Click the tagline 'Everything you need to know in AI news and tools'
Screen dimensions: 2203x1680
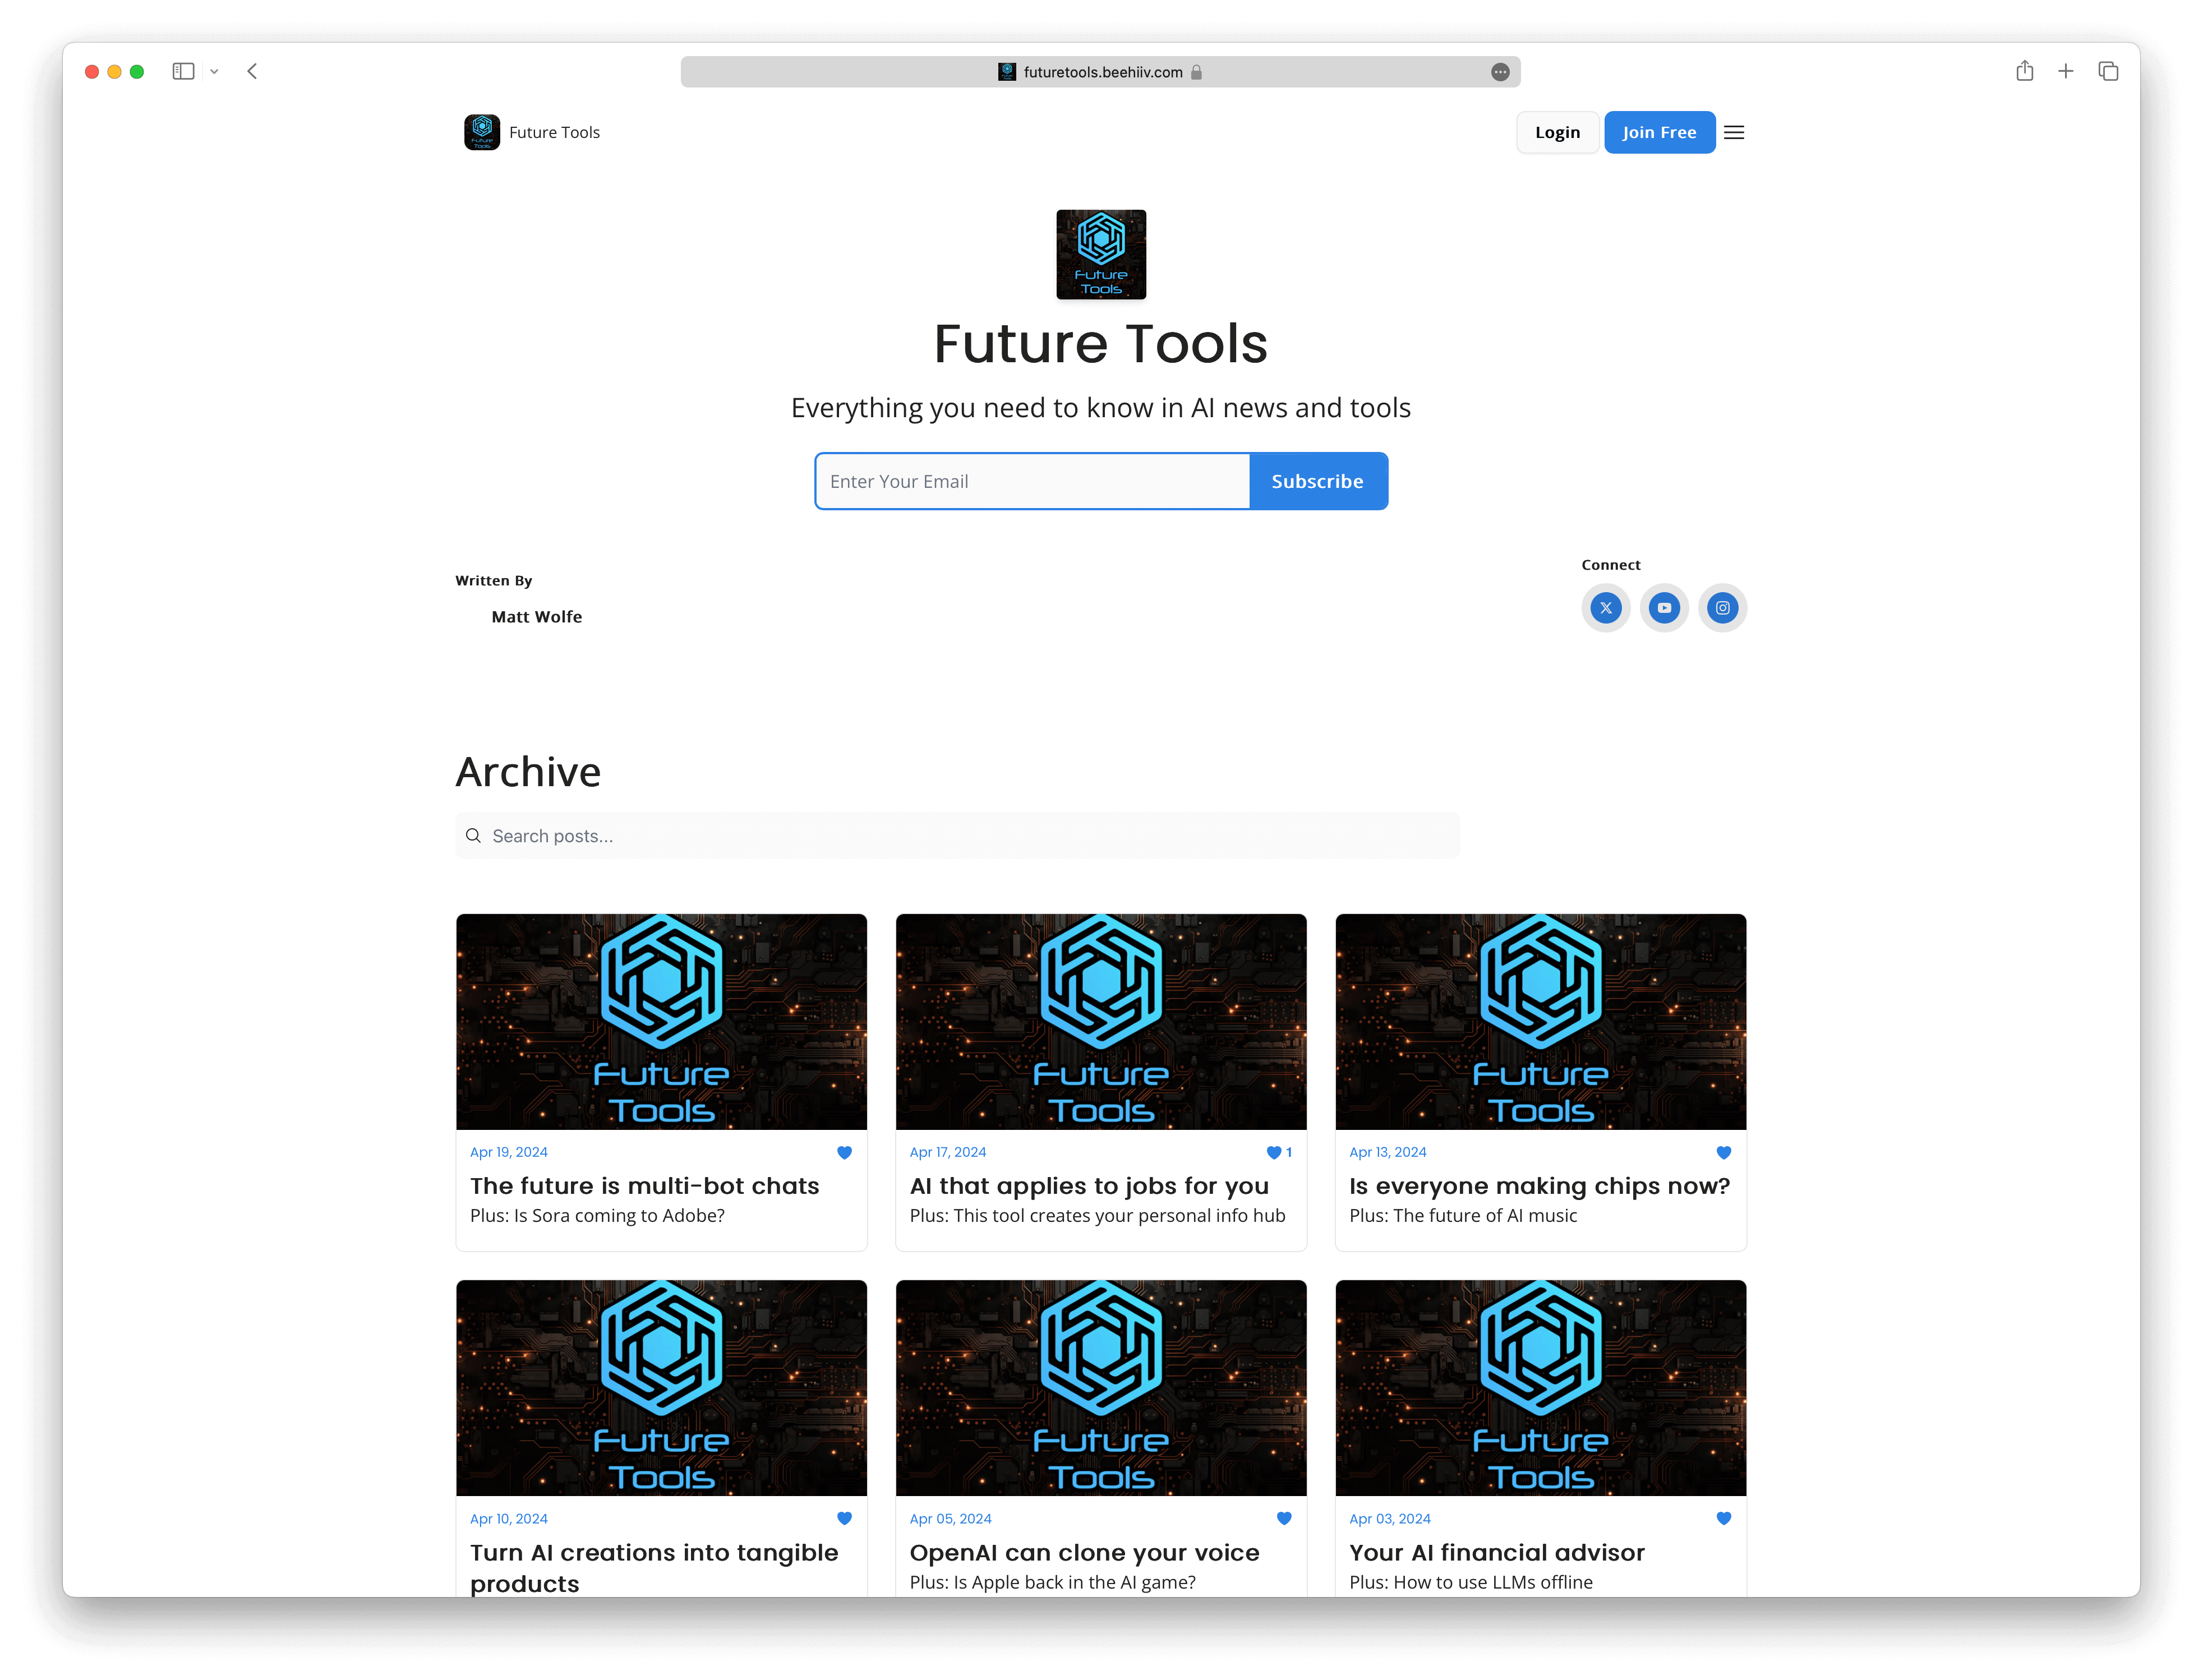point(1100,408)
